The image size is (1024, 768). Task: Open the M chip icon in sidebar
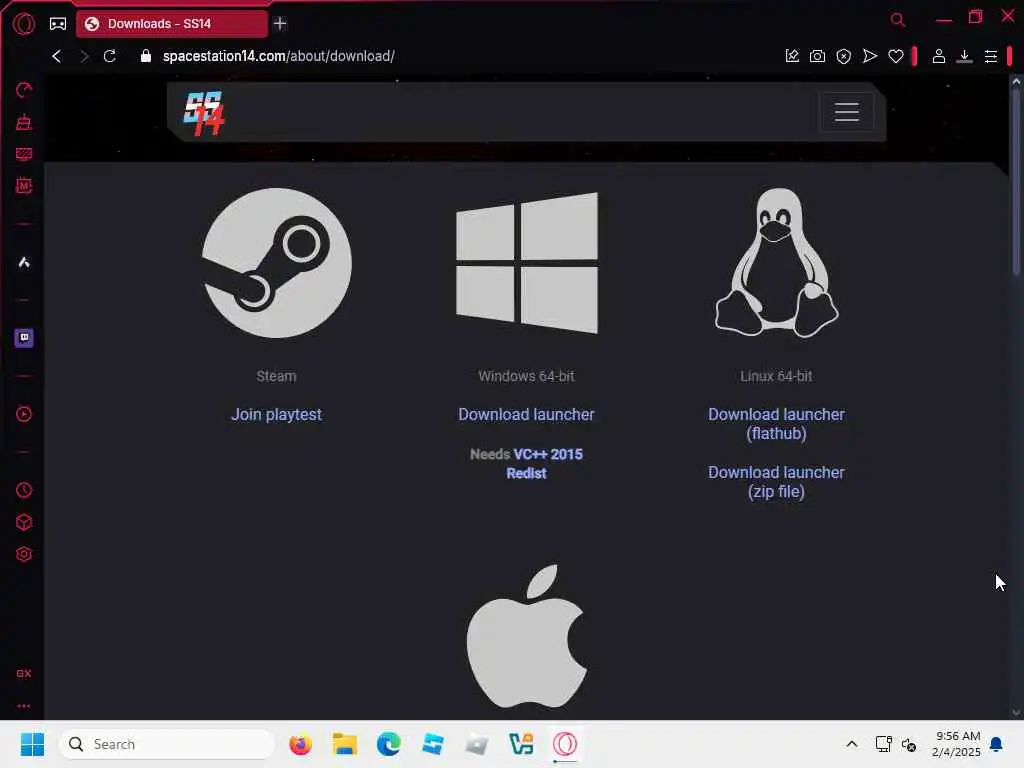(x=24, y=185)
